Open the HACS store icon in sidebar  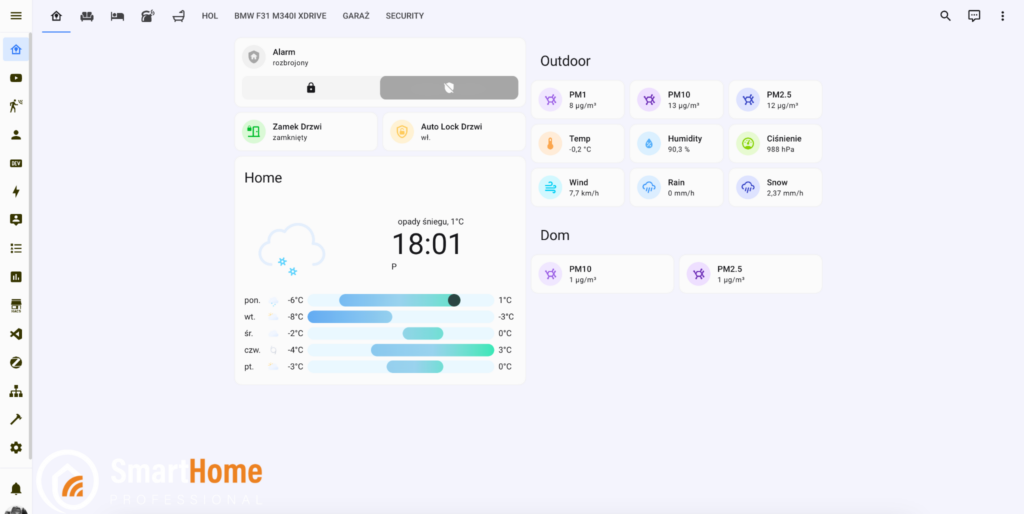[16, 305]
